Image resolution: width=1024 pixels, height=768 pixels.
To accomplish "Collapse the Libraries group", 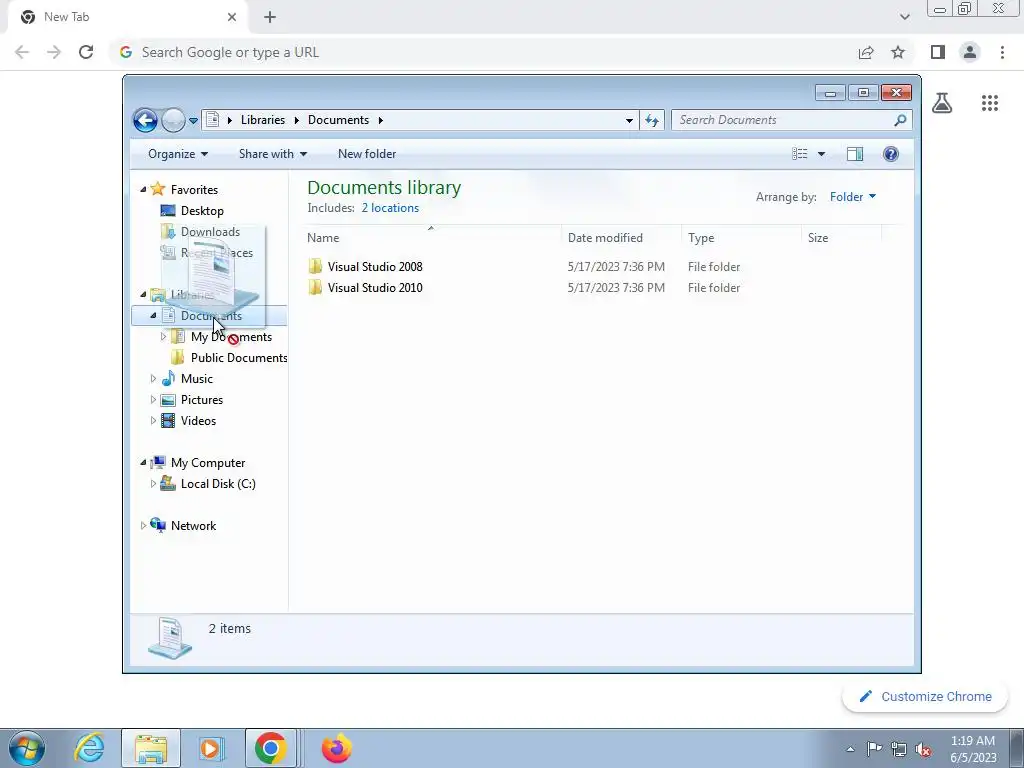I will tap(143, 295).
